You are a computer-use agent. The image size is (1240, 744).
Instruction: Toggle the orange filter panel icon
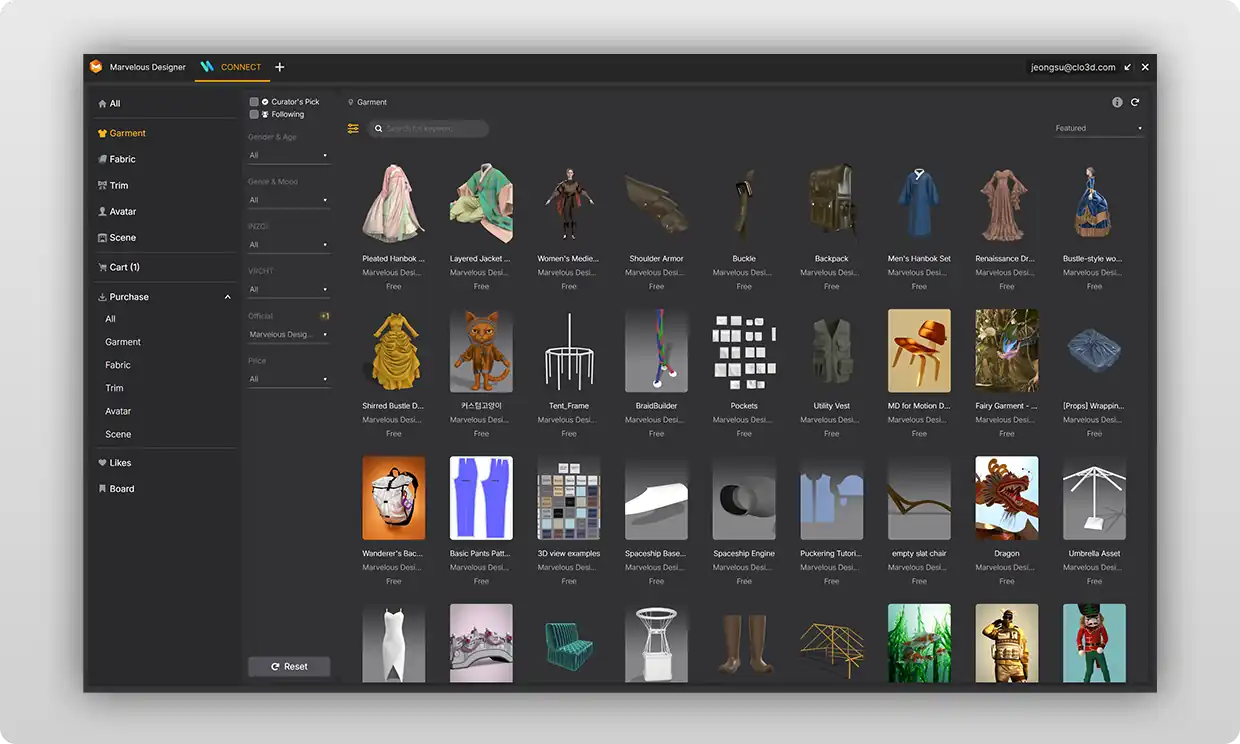pos(353,129)
